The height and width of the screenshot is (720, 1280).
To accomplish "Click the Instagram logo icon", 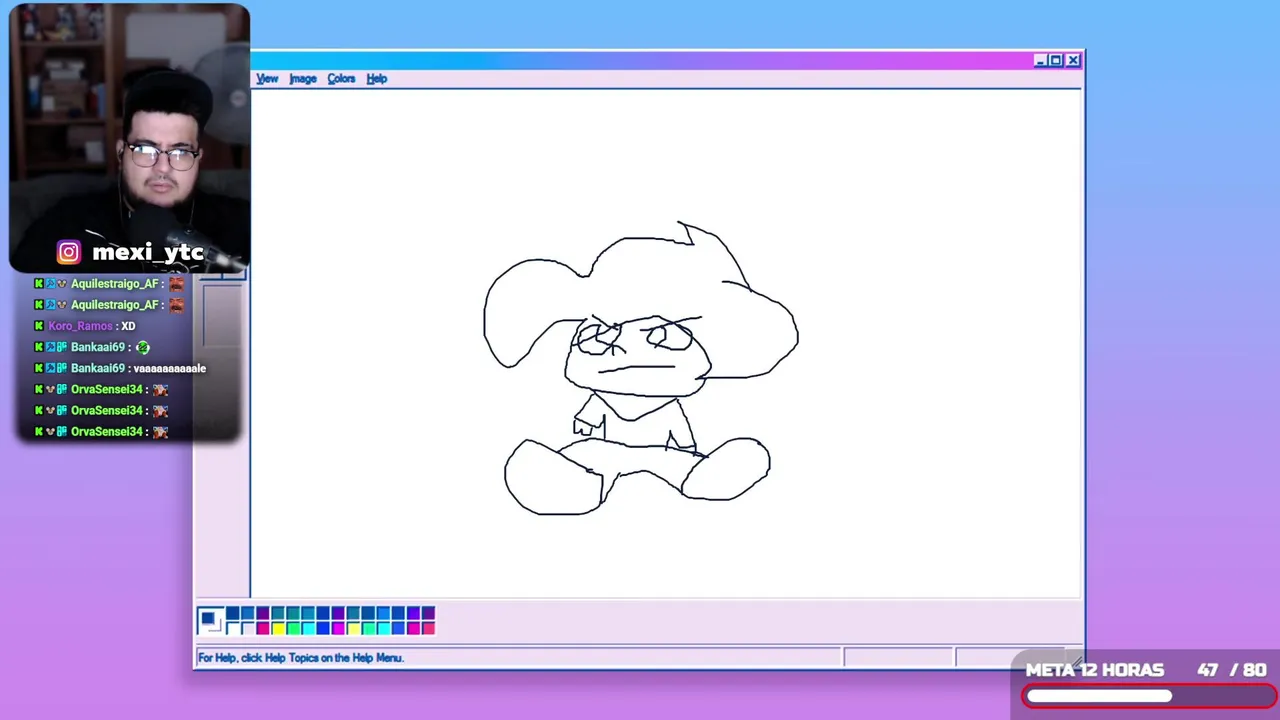I will pyautogui.click(x=68, y=252).
